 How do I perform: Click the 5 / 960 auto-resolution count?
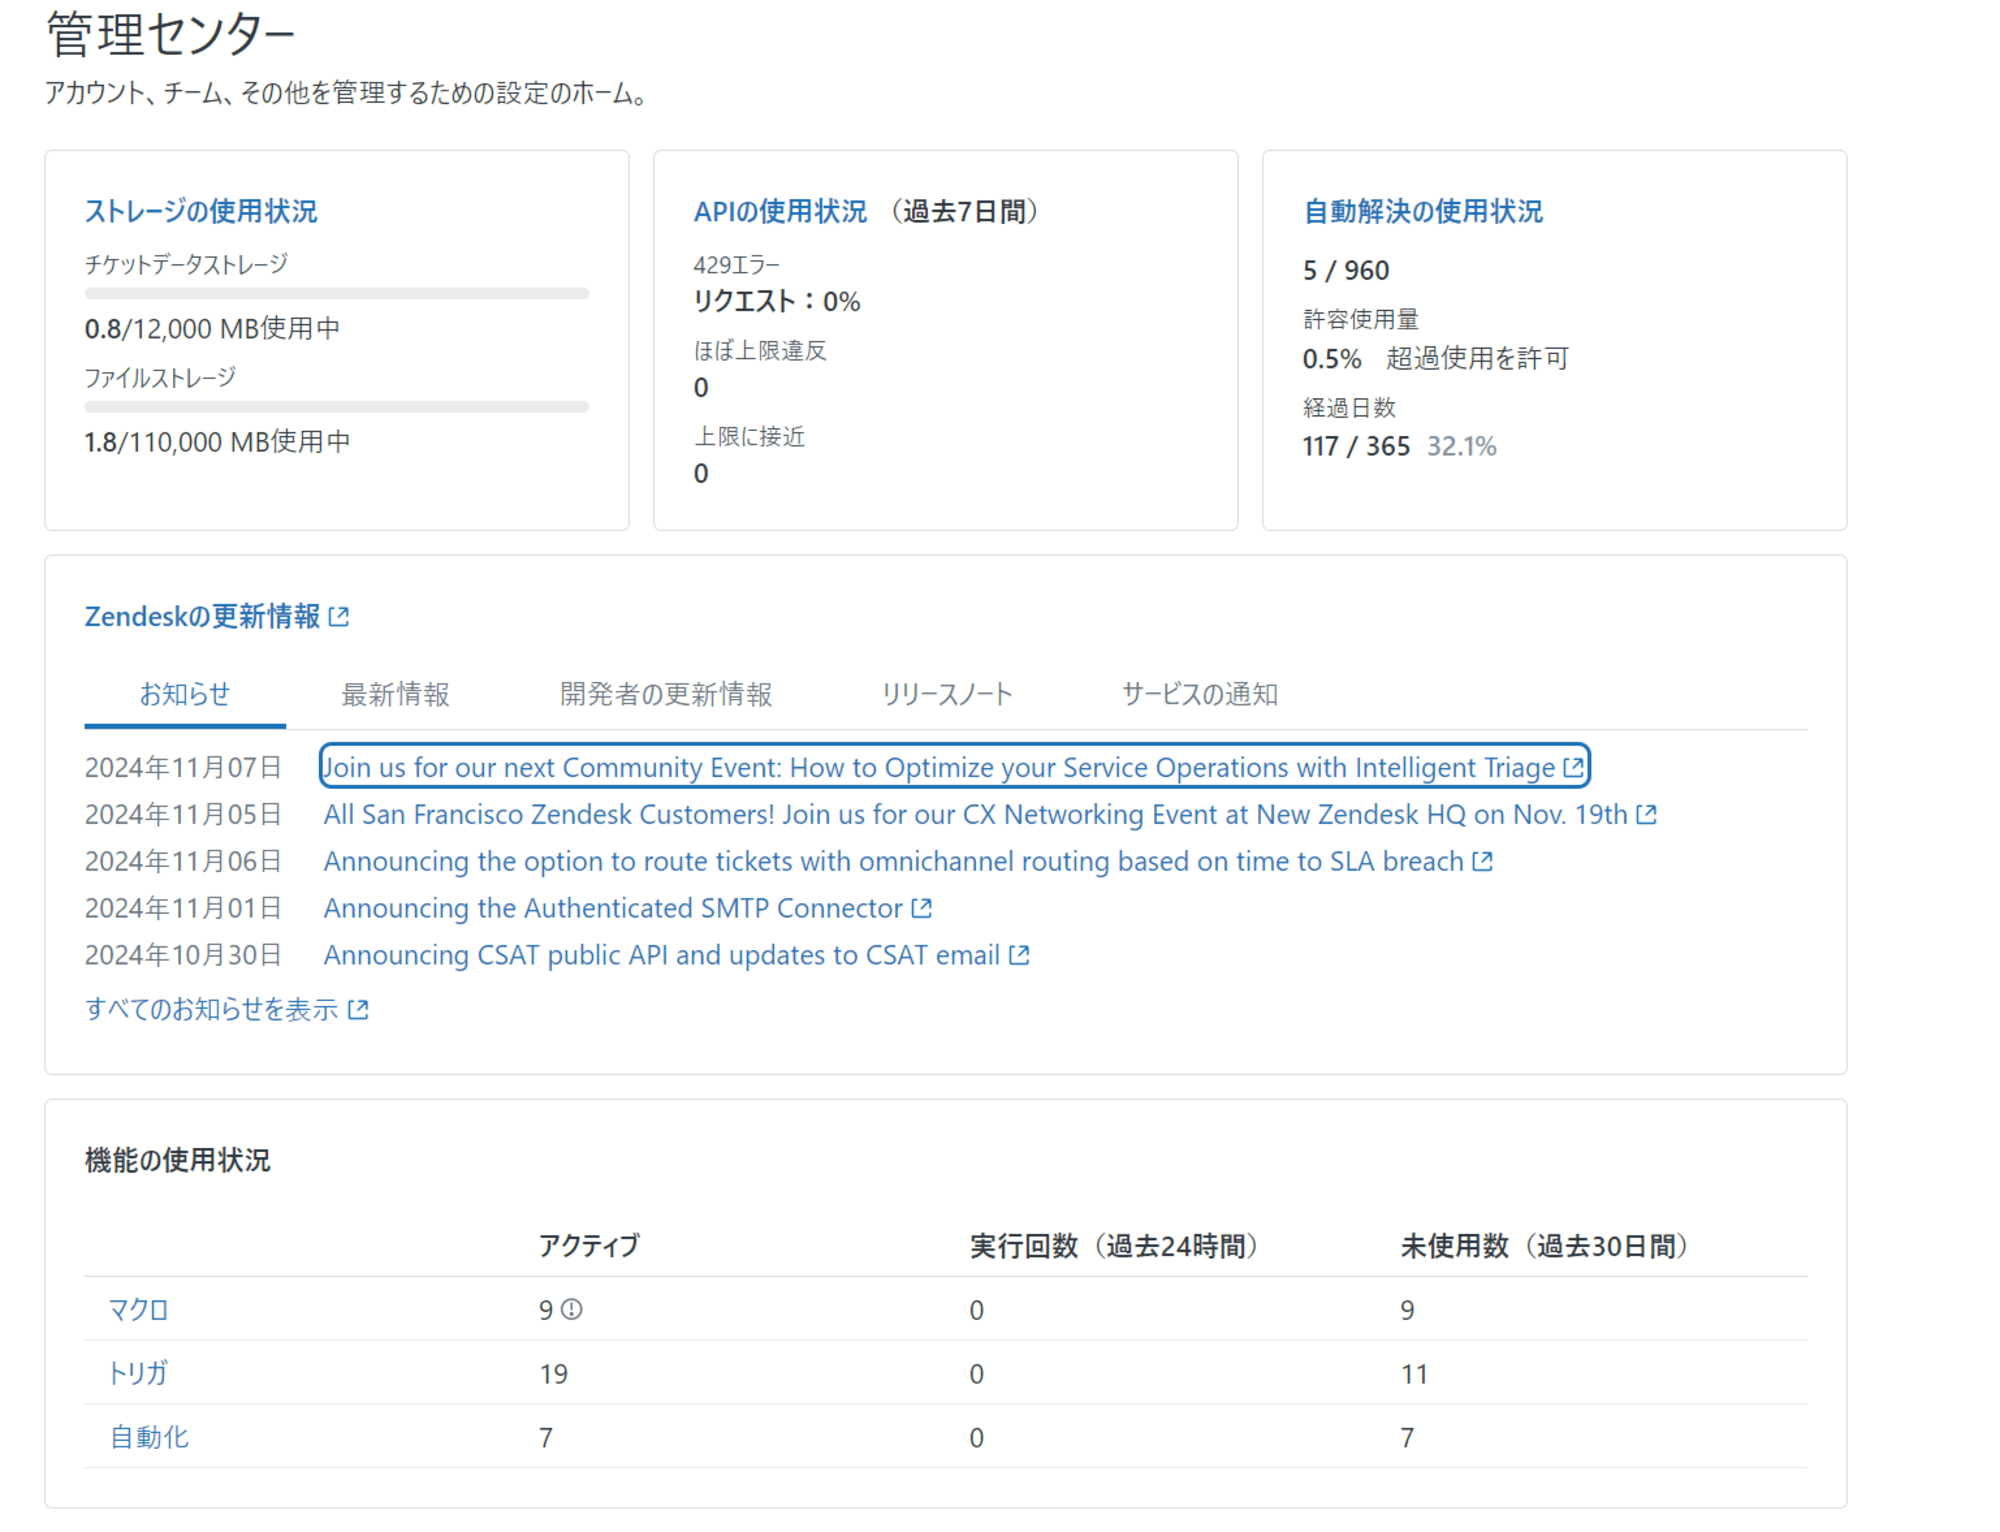[1346, 270]
